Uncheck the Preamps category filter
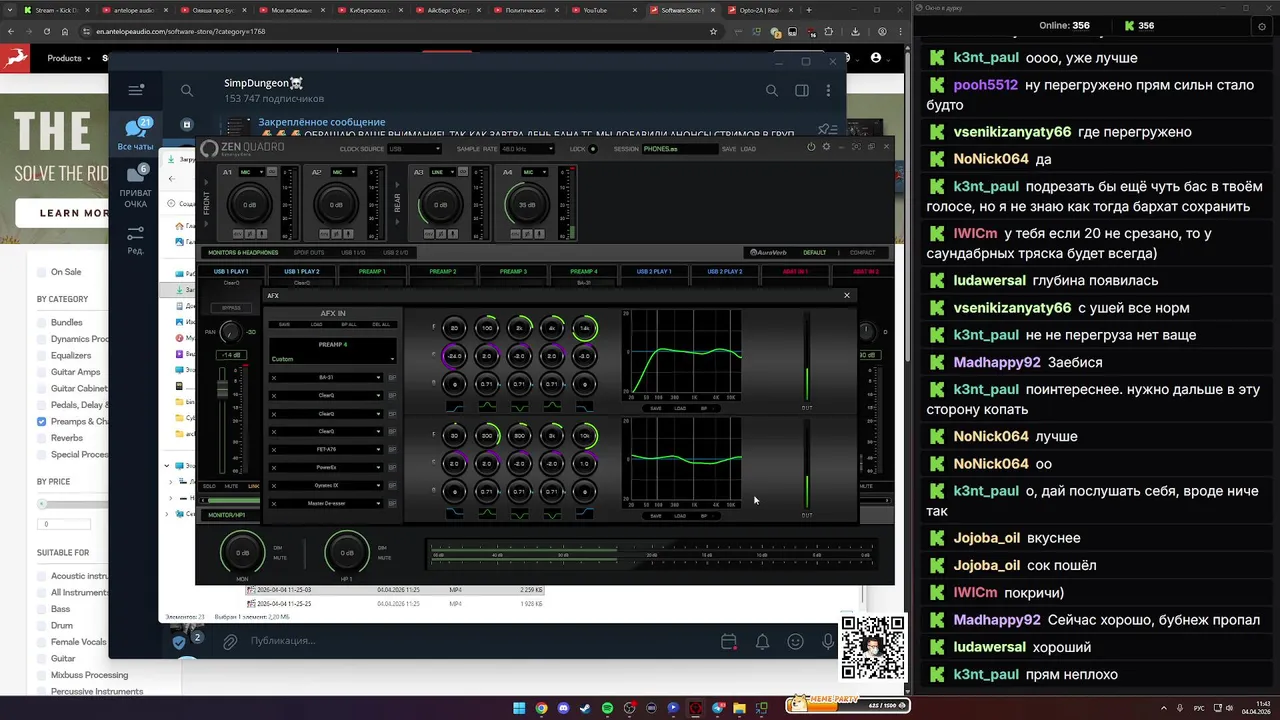 (x=41, y=421)
